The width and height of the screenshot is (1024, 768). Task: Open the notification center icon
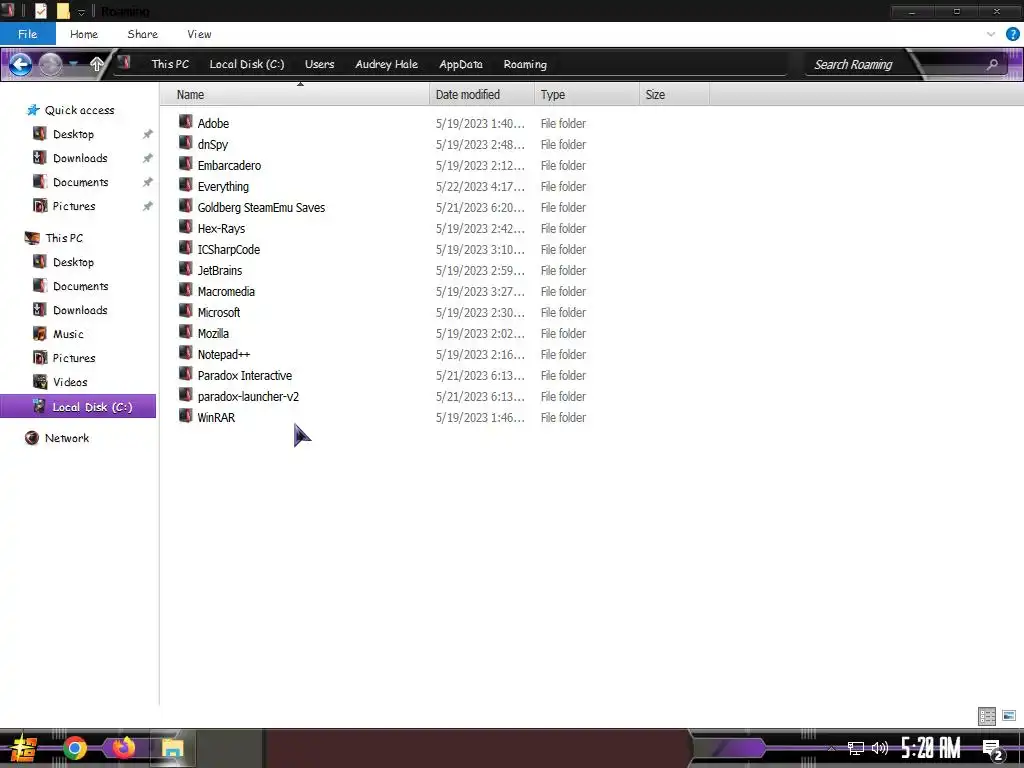(993, 750)
